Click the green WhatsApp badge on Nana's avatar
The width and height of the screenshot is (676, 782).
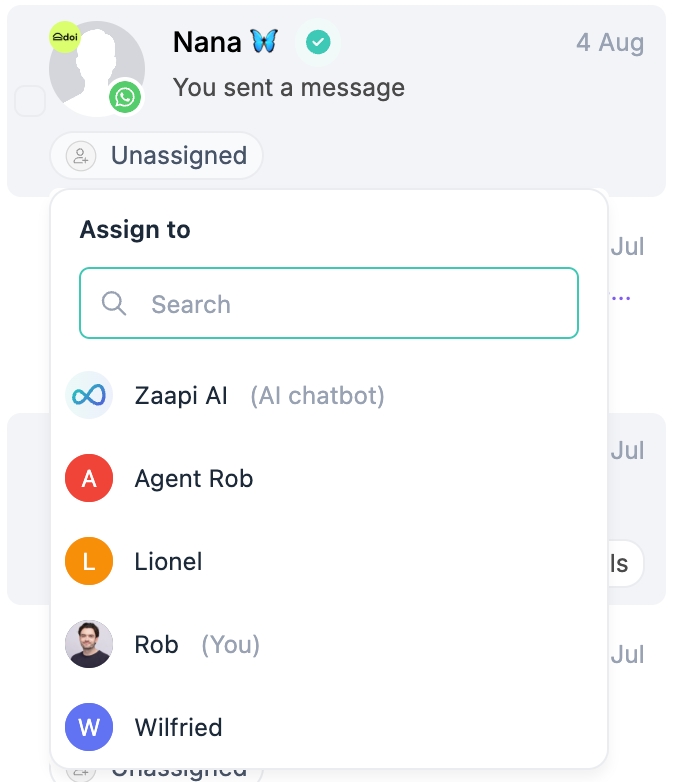click(x=125, y=97)
